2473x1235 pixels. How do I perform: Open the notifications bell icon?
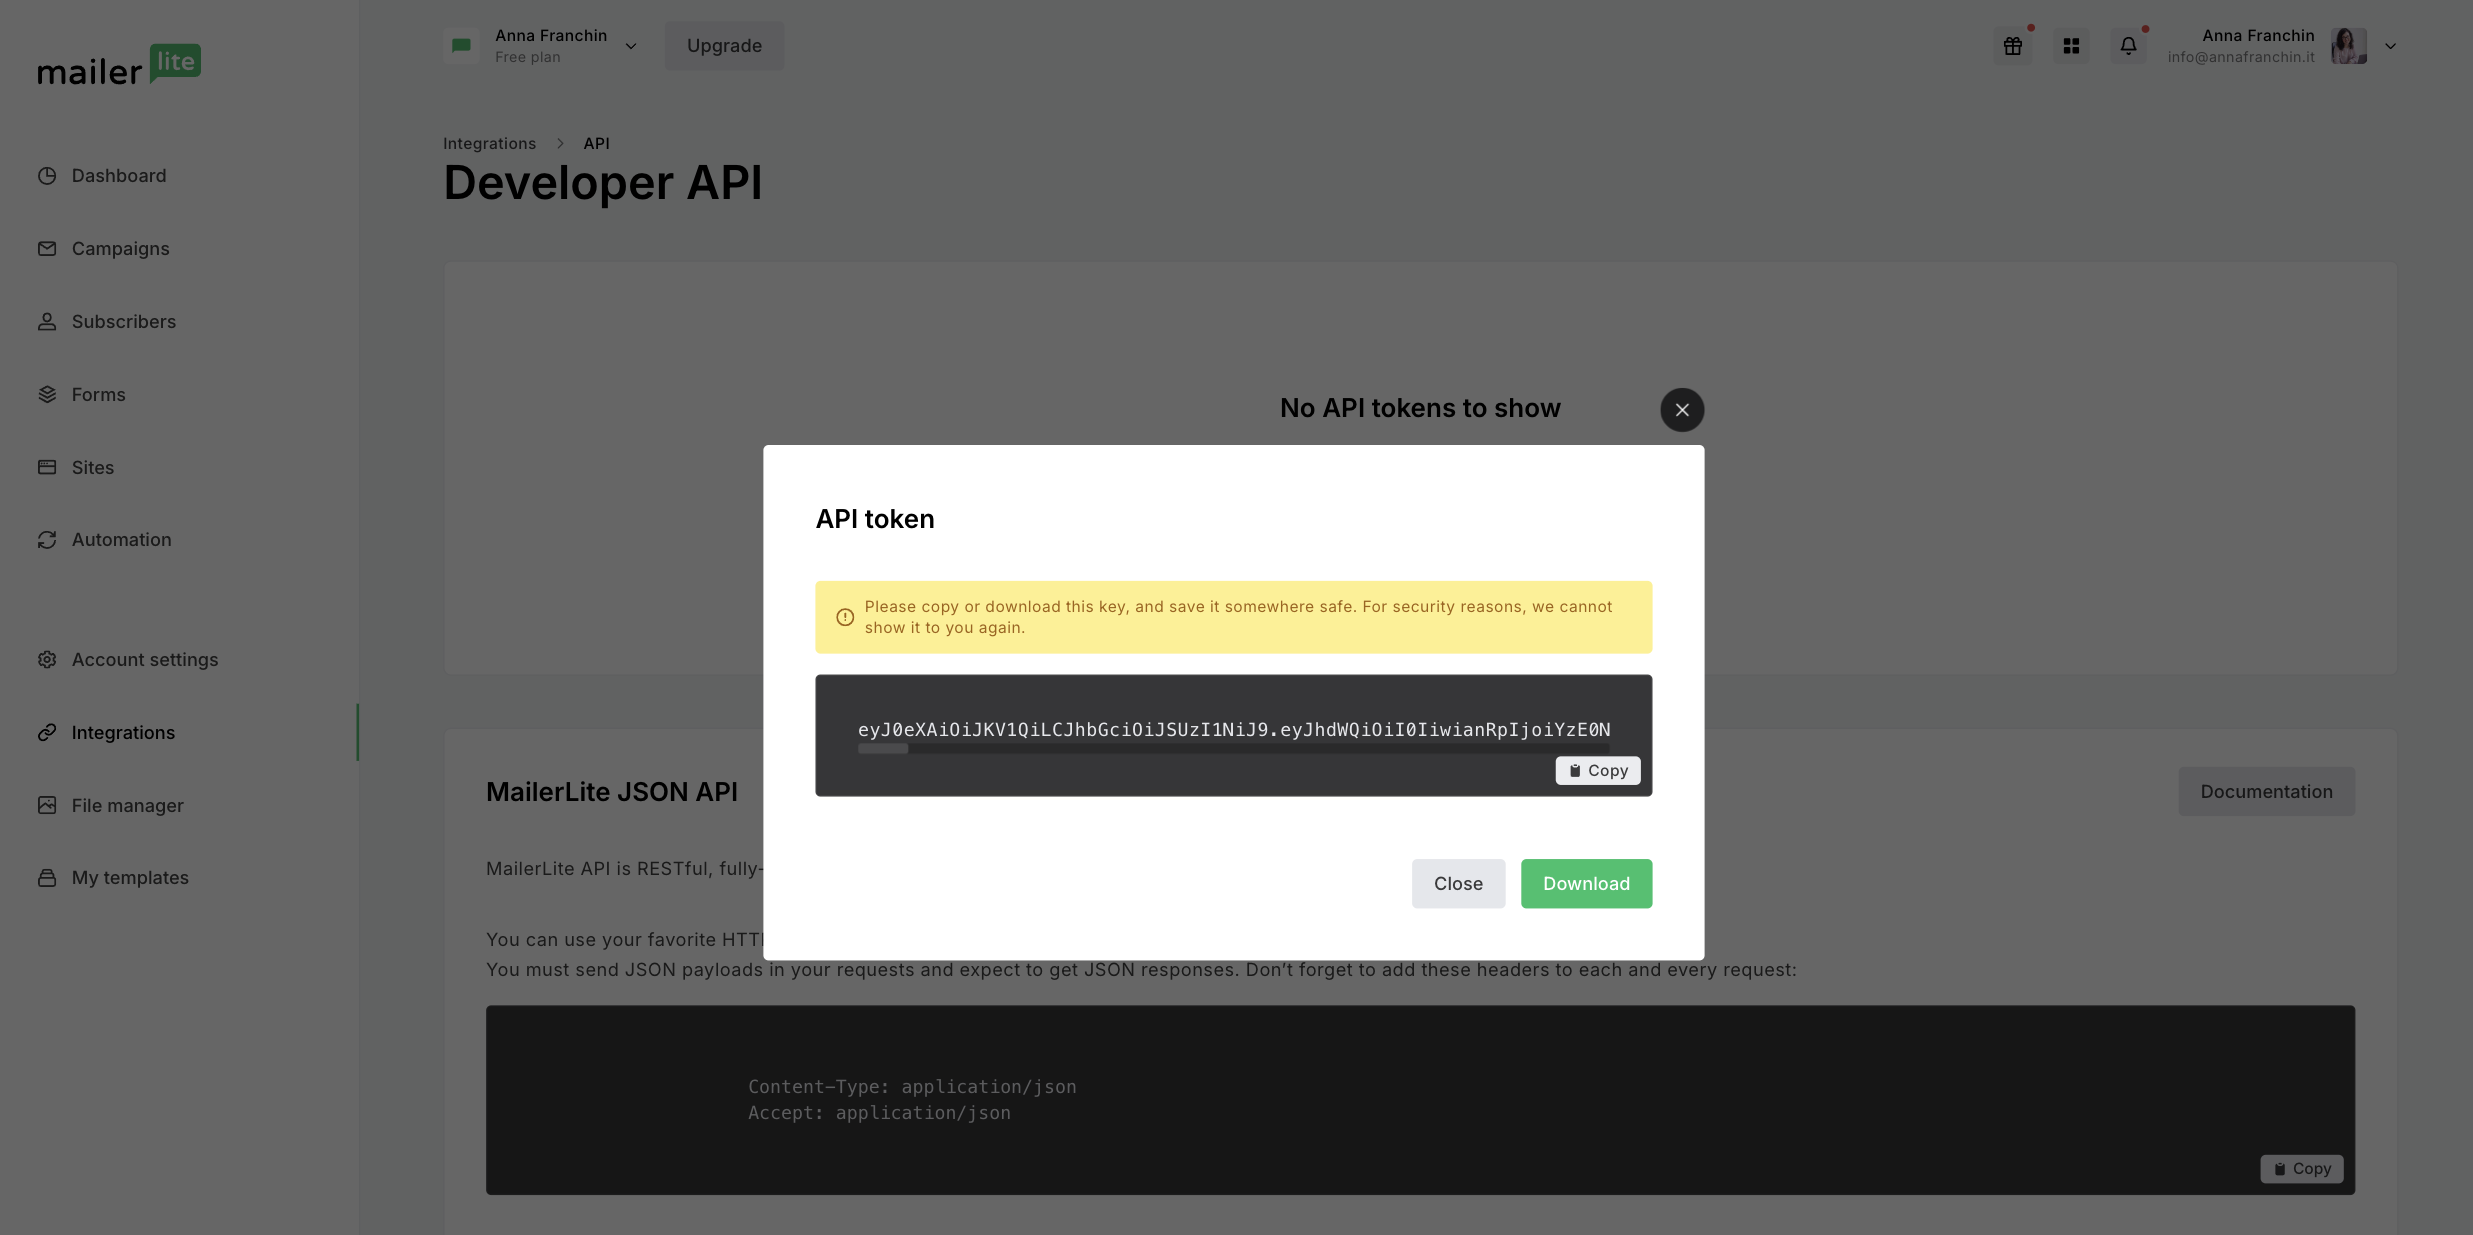[x=2128, y=46]
